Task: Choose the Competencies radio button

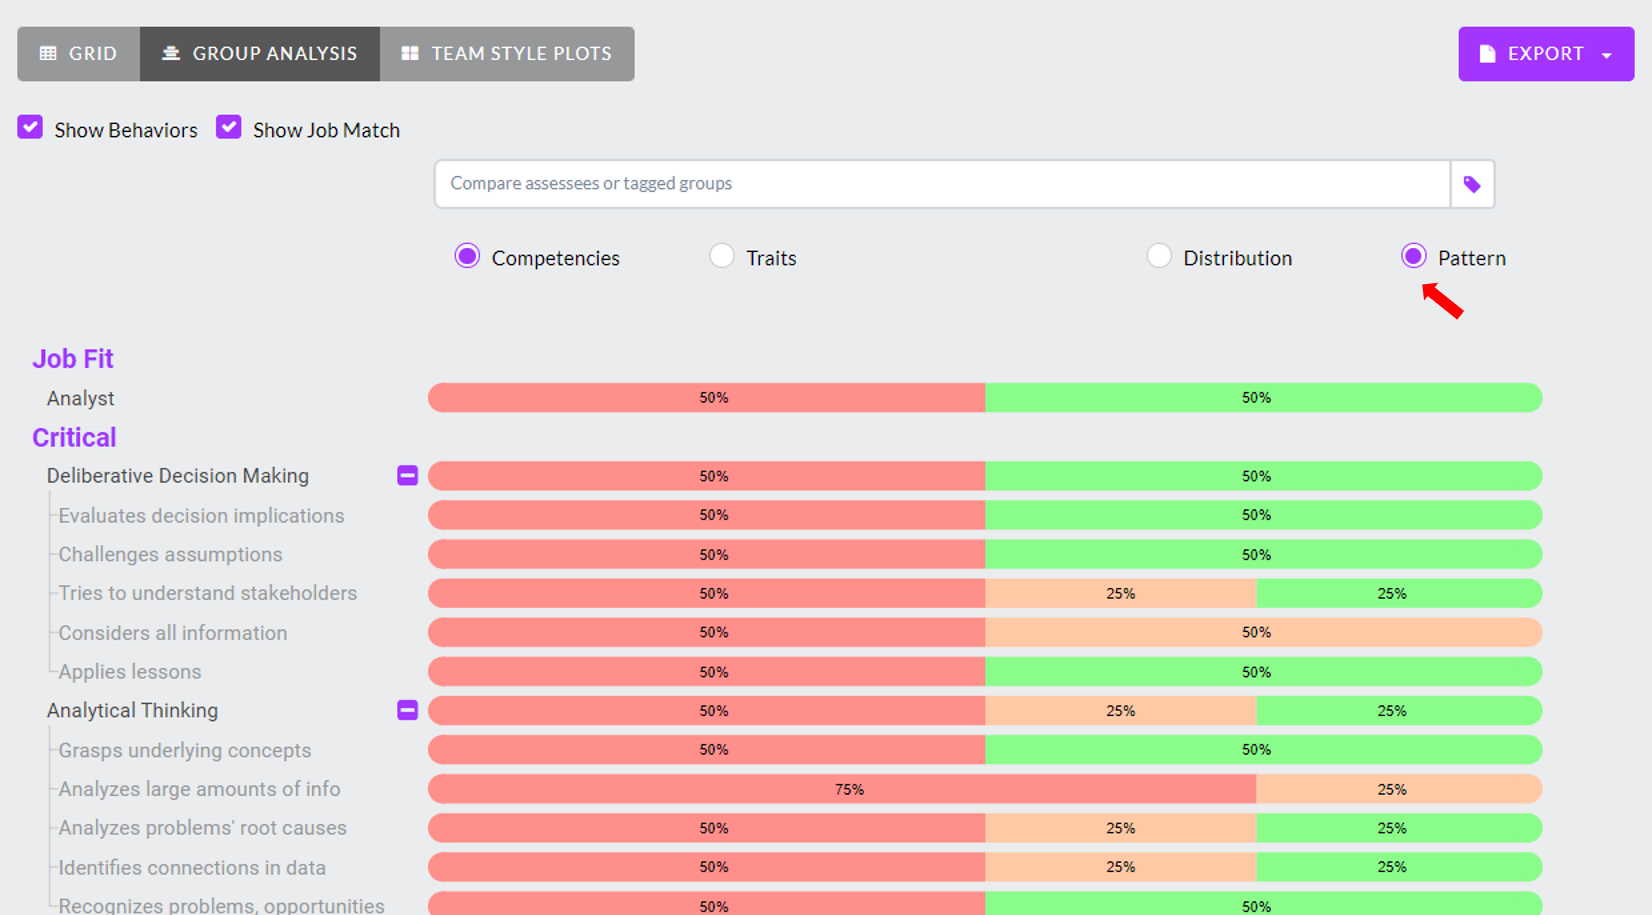Action: 466,256
